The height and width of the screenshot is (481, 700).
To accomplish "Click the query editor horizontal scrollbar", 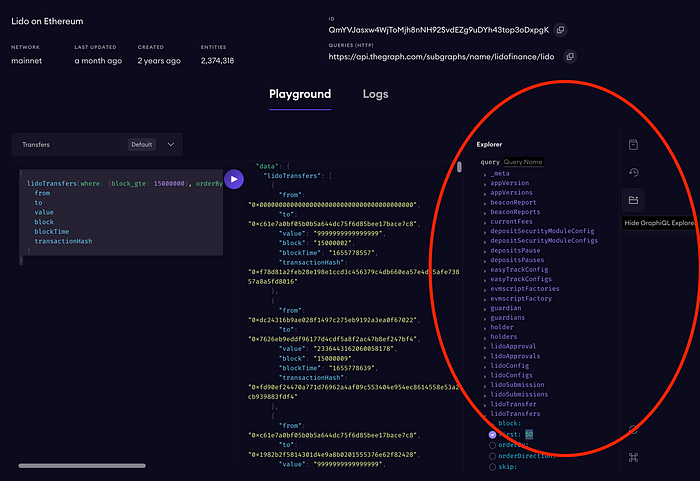I will point(82,466).
